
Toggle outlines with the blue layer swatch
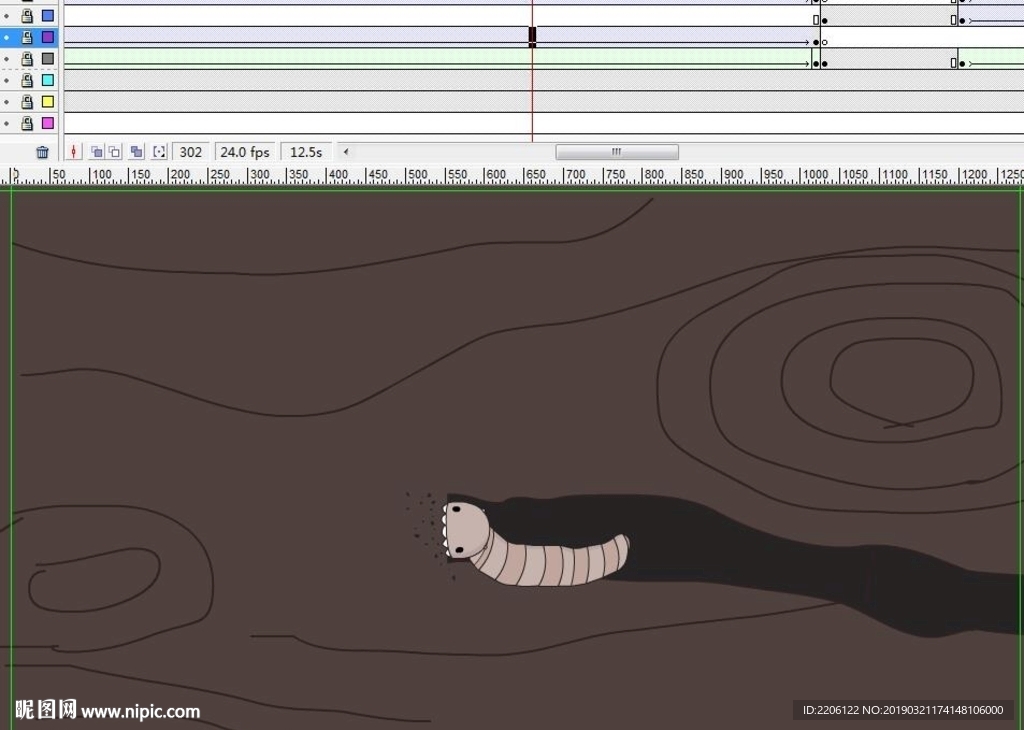click(48, 15)
